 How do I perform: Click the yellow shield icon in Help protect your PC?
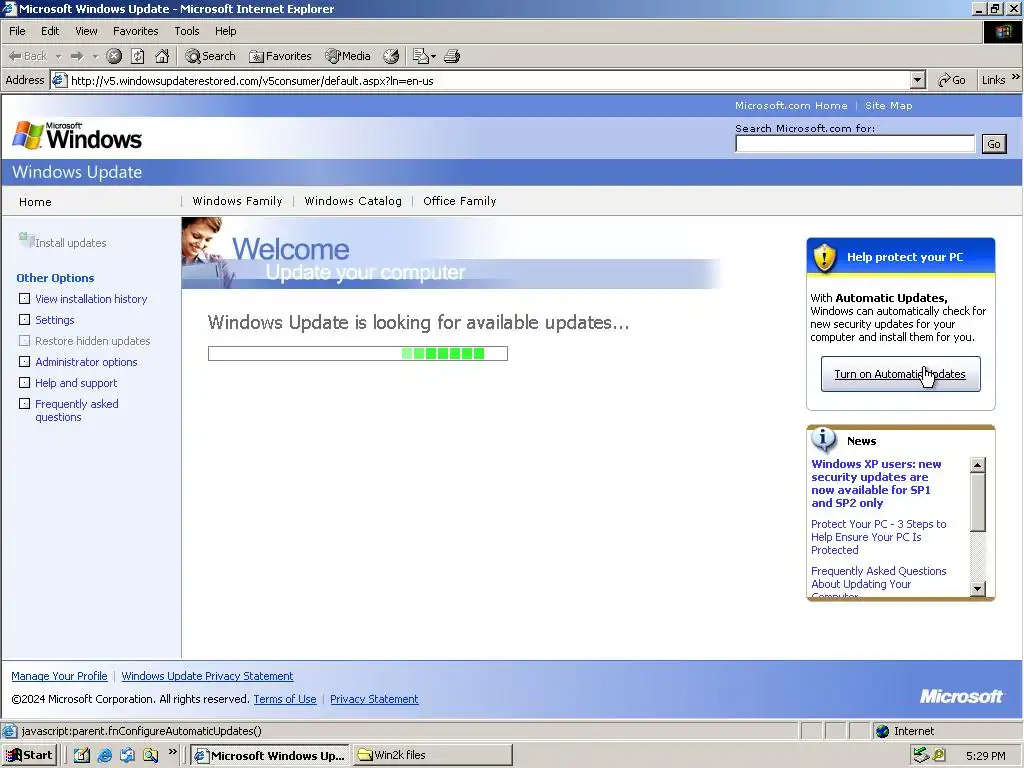pyautogui.click(x=825, y=257)
